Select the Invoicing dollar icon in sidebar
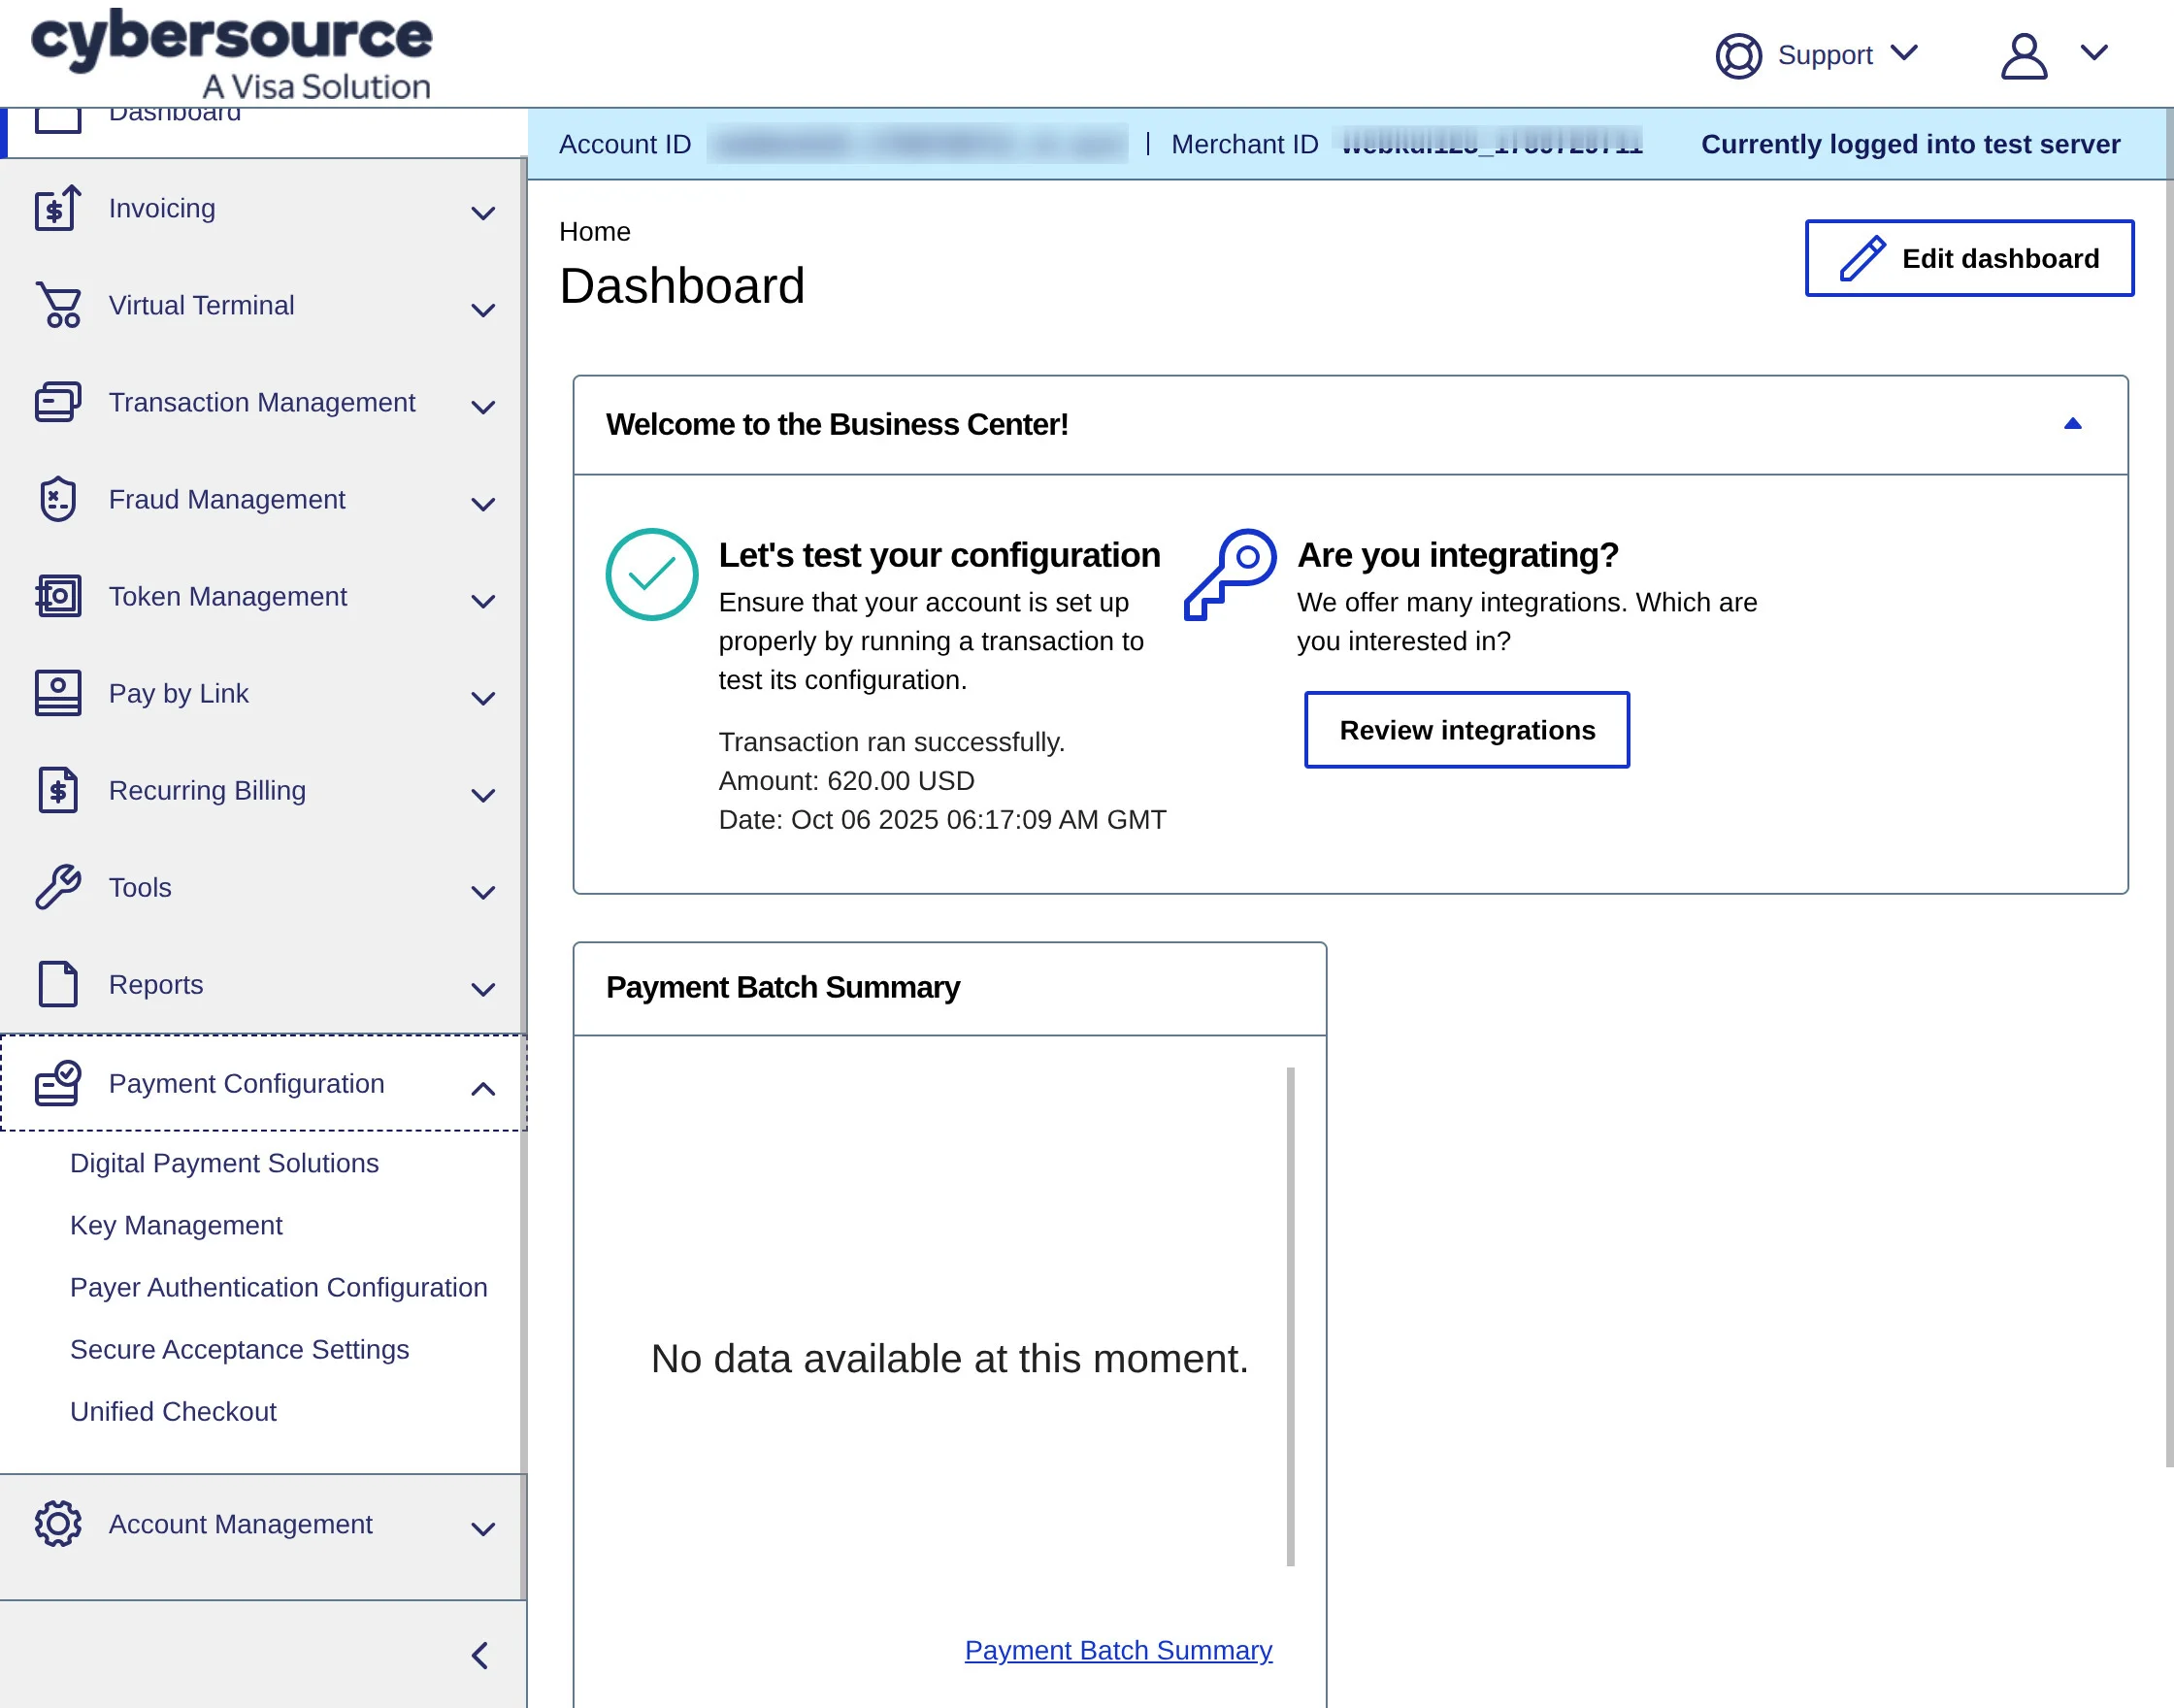The image size is (2174, 1708). pyautogui.click(x=57, y=208)
